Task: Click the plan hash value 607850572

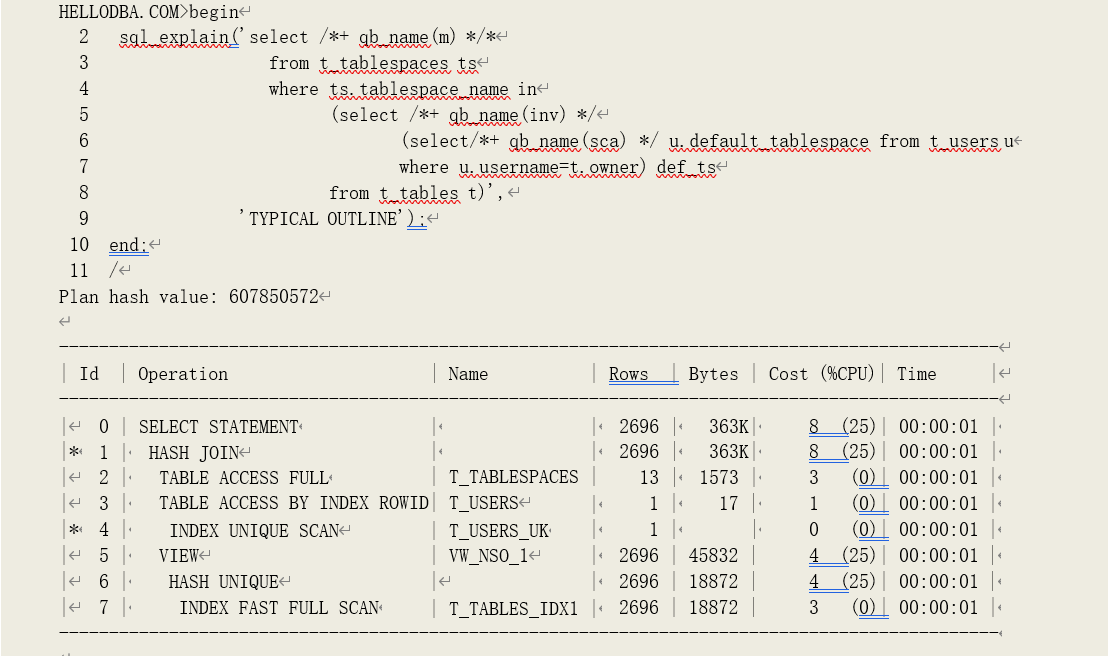Action: tap(273, 297)
